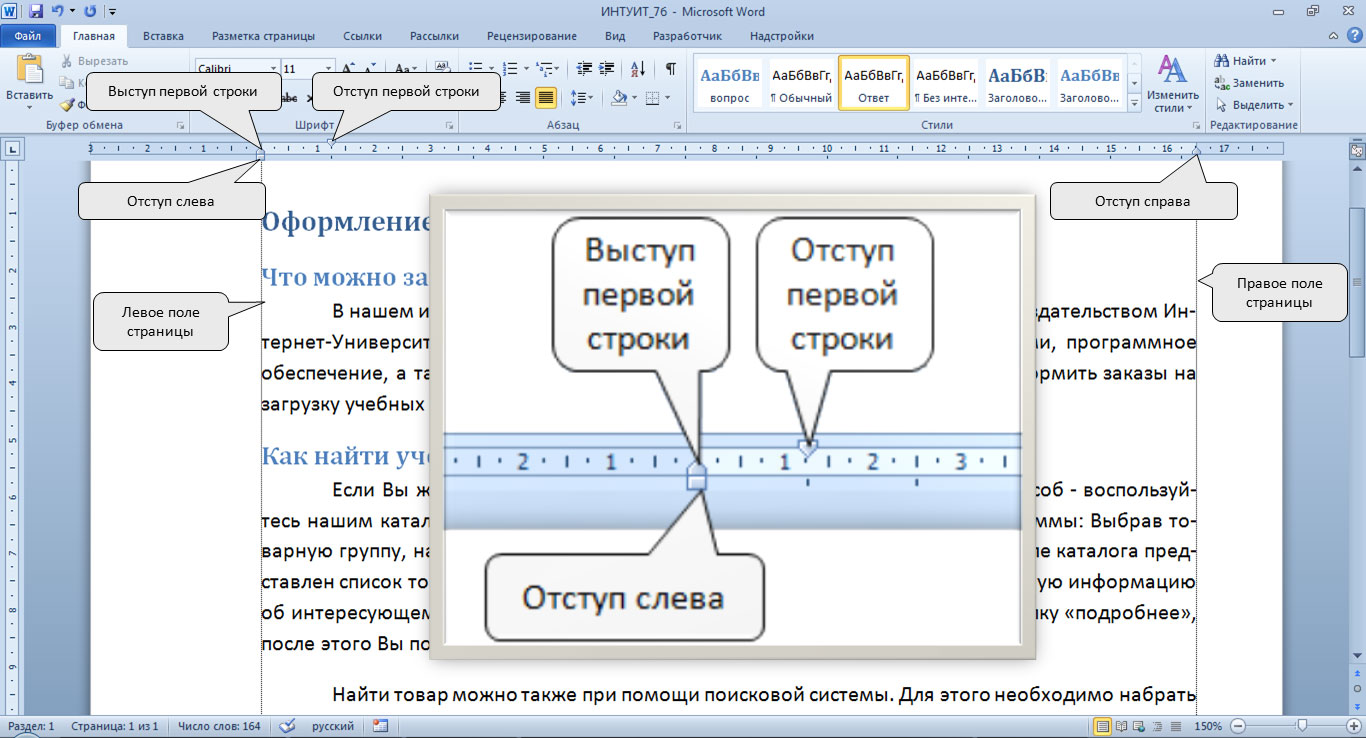Click the sort A-Я icon

pyautogui.click(x=637, y=68)
